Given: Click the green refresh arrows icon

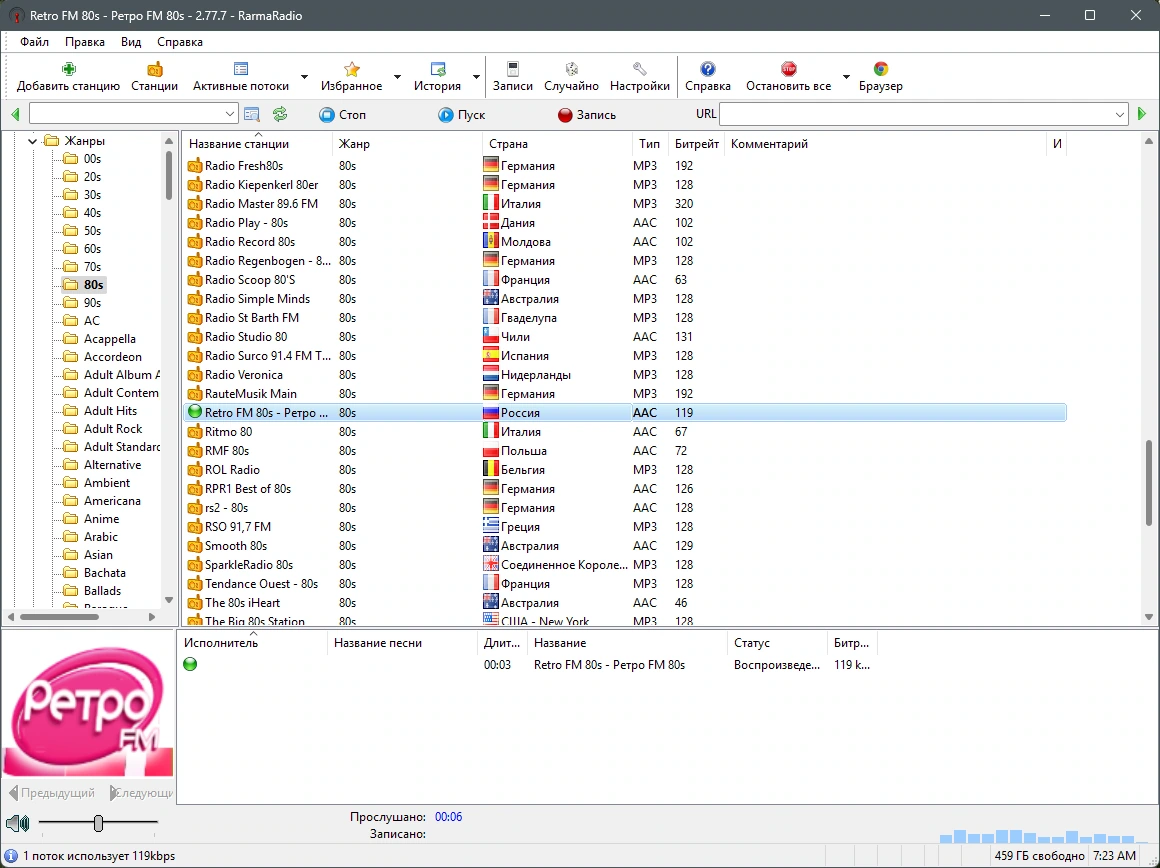Looking at the screenshot, I should click(280, 115).
